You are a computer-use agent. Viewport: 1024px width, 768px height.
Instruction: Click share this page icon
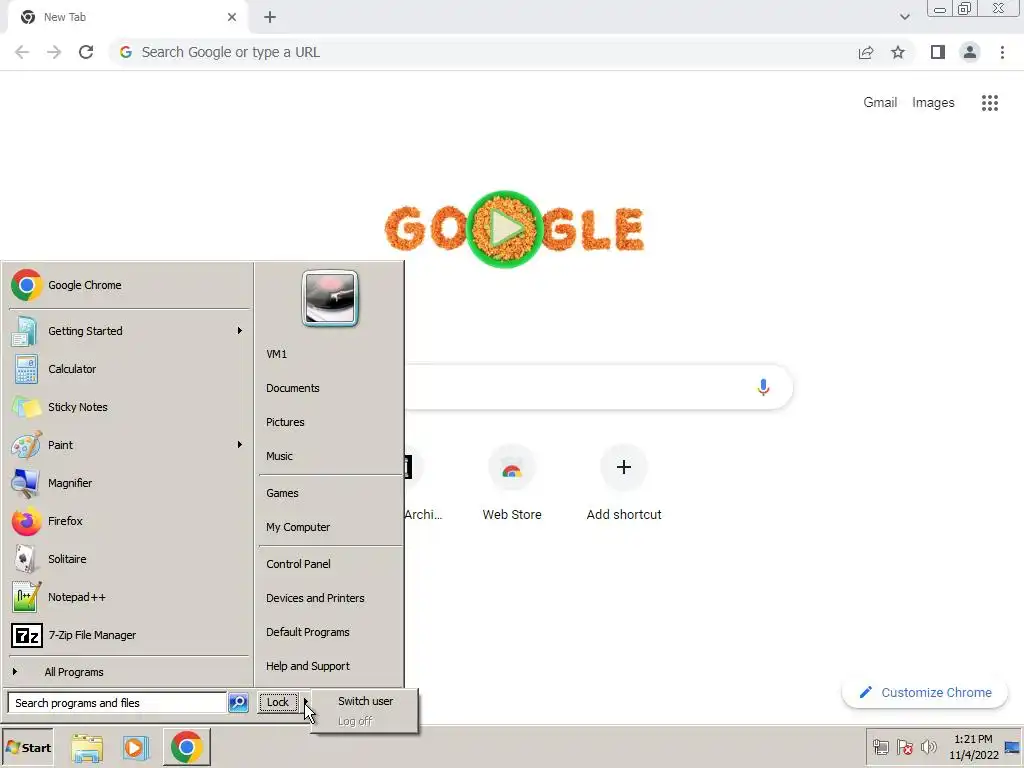[866, 52]
